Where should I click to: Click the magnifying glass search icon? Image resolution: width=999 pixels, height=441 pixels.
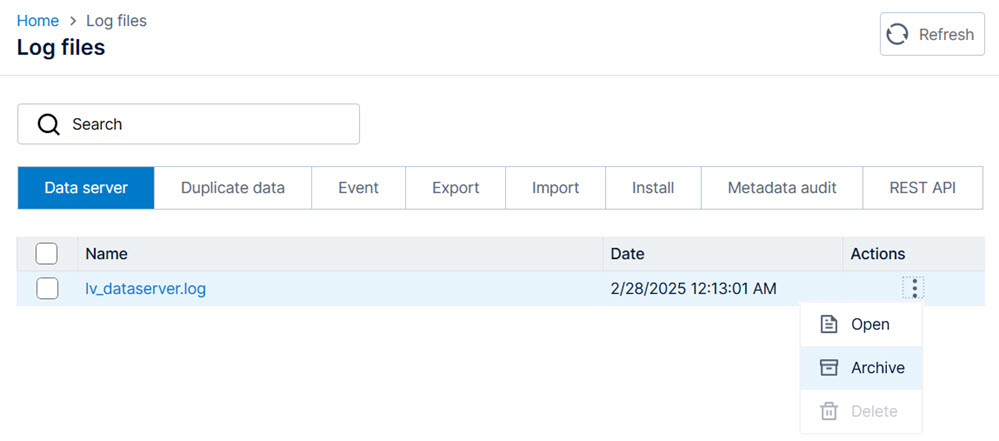[x=48, y=124]
